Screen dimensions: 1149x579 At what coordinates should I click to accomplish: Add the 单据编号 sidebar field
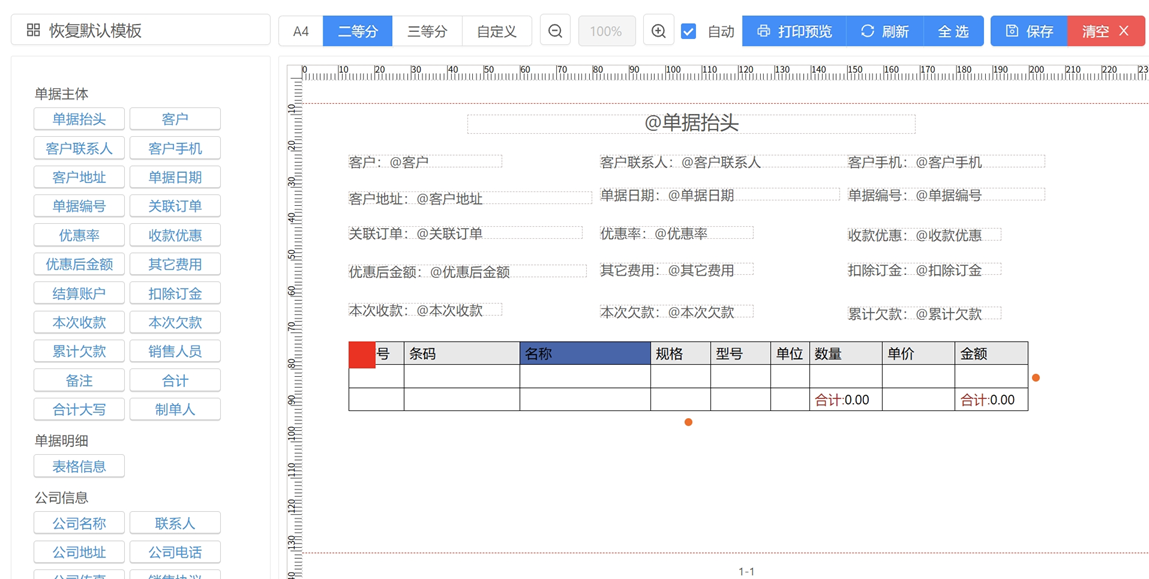point(79,206)
